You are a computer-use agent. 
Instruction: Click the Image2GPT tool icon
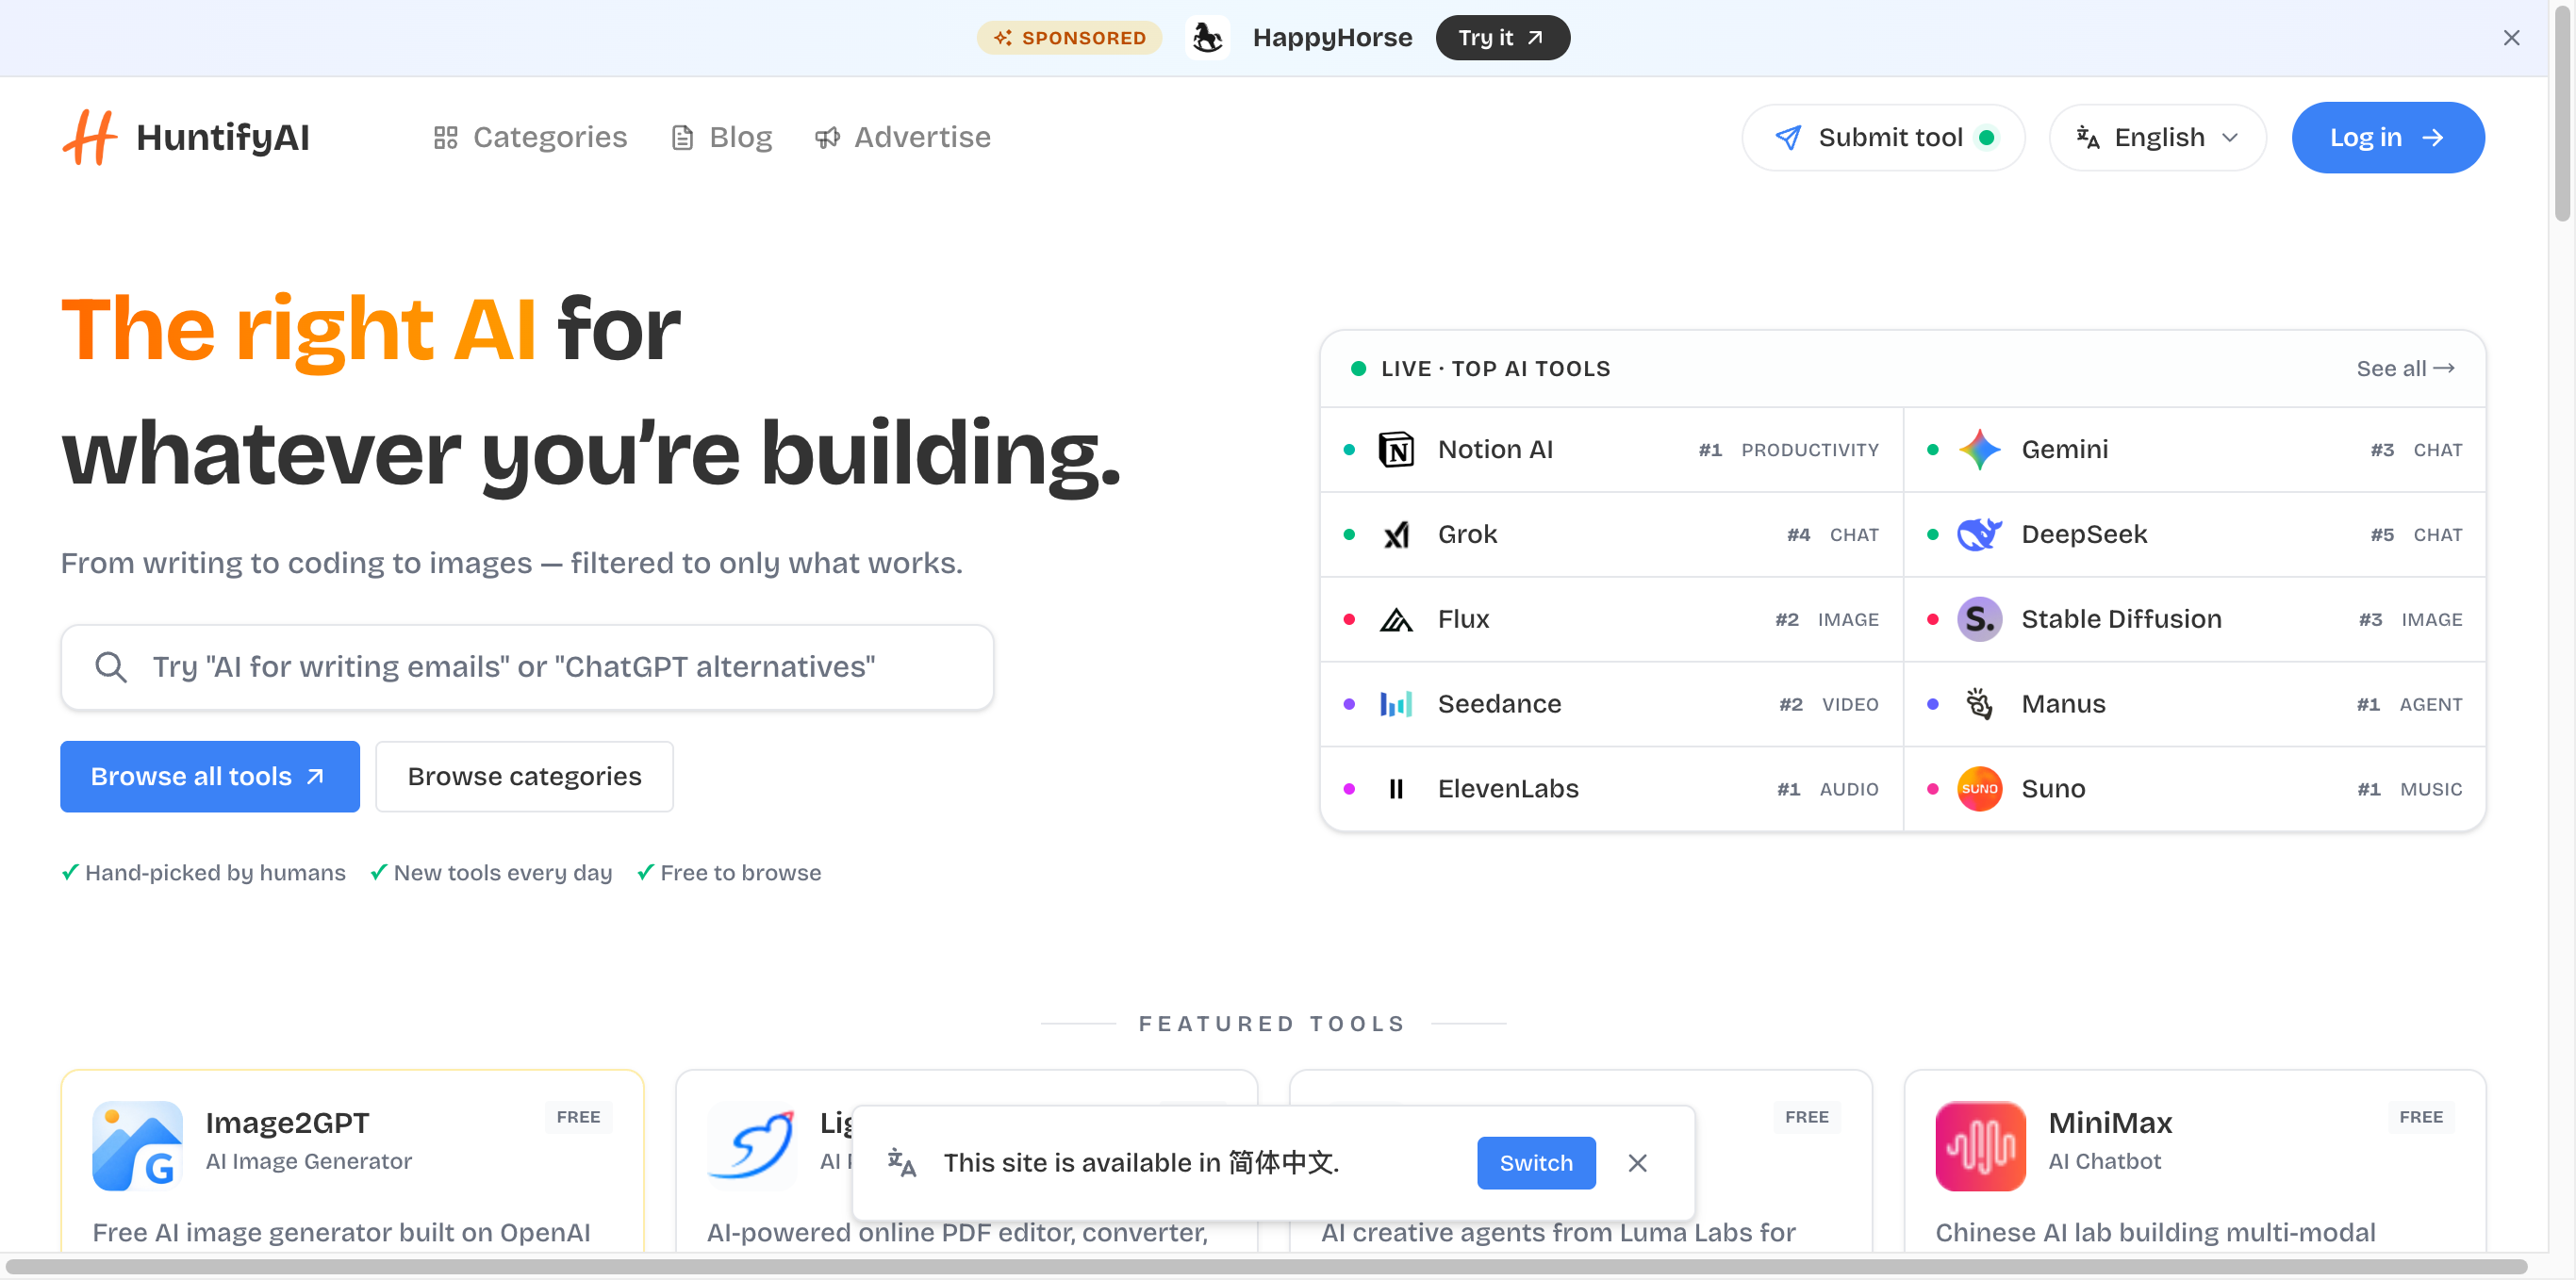pos(137,1146)
